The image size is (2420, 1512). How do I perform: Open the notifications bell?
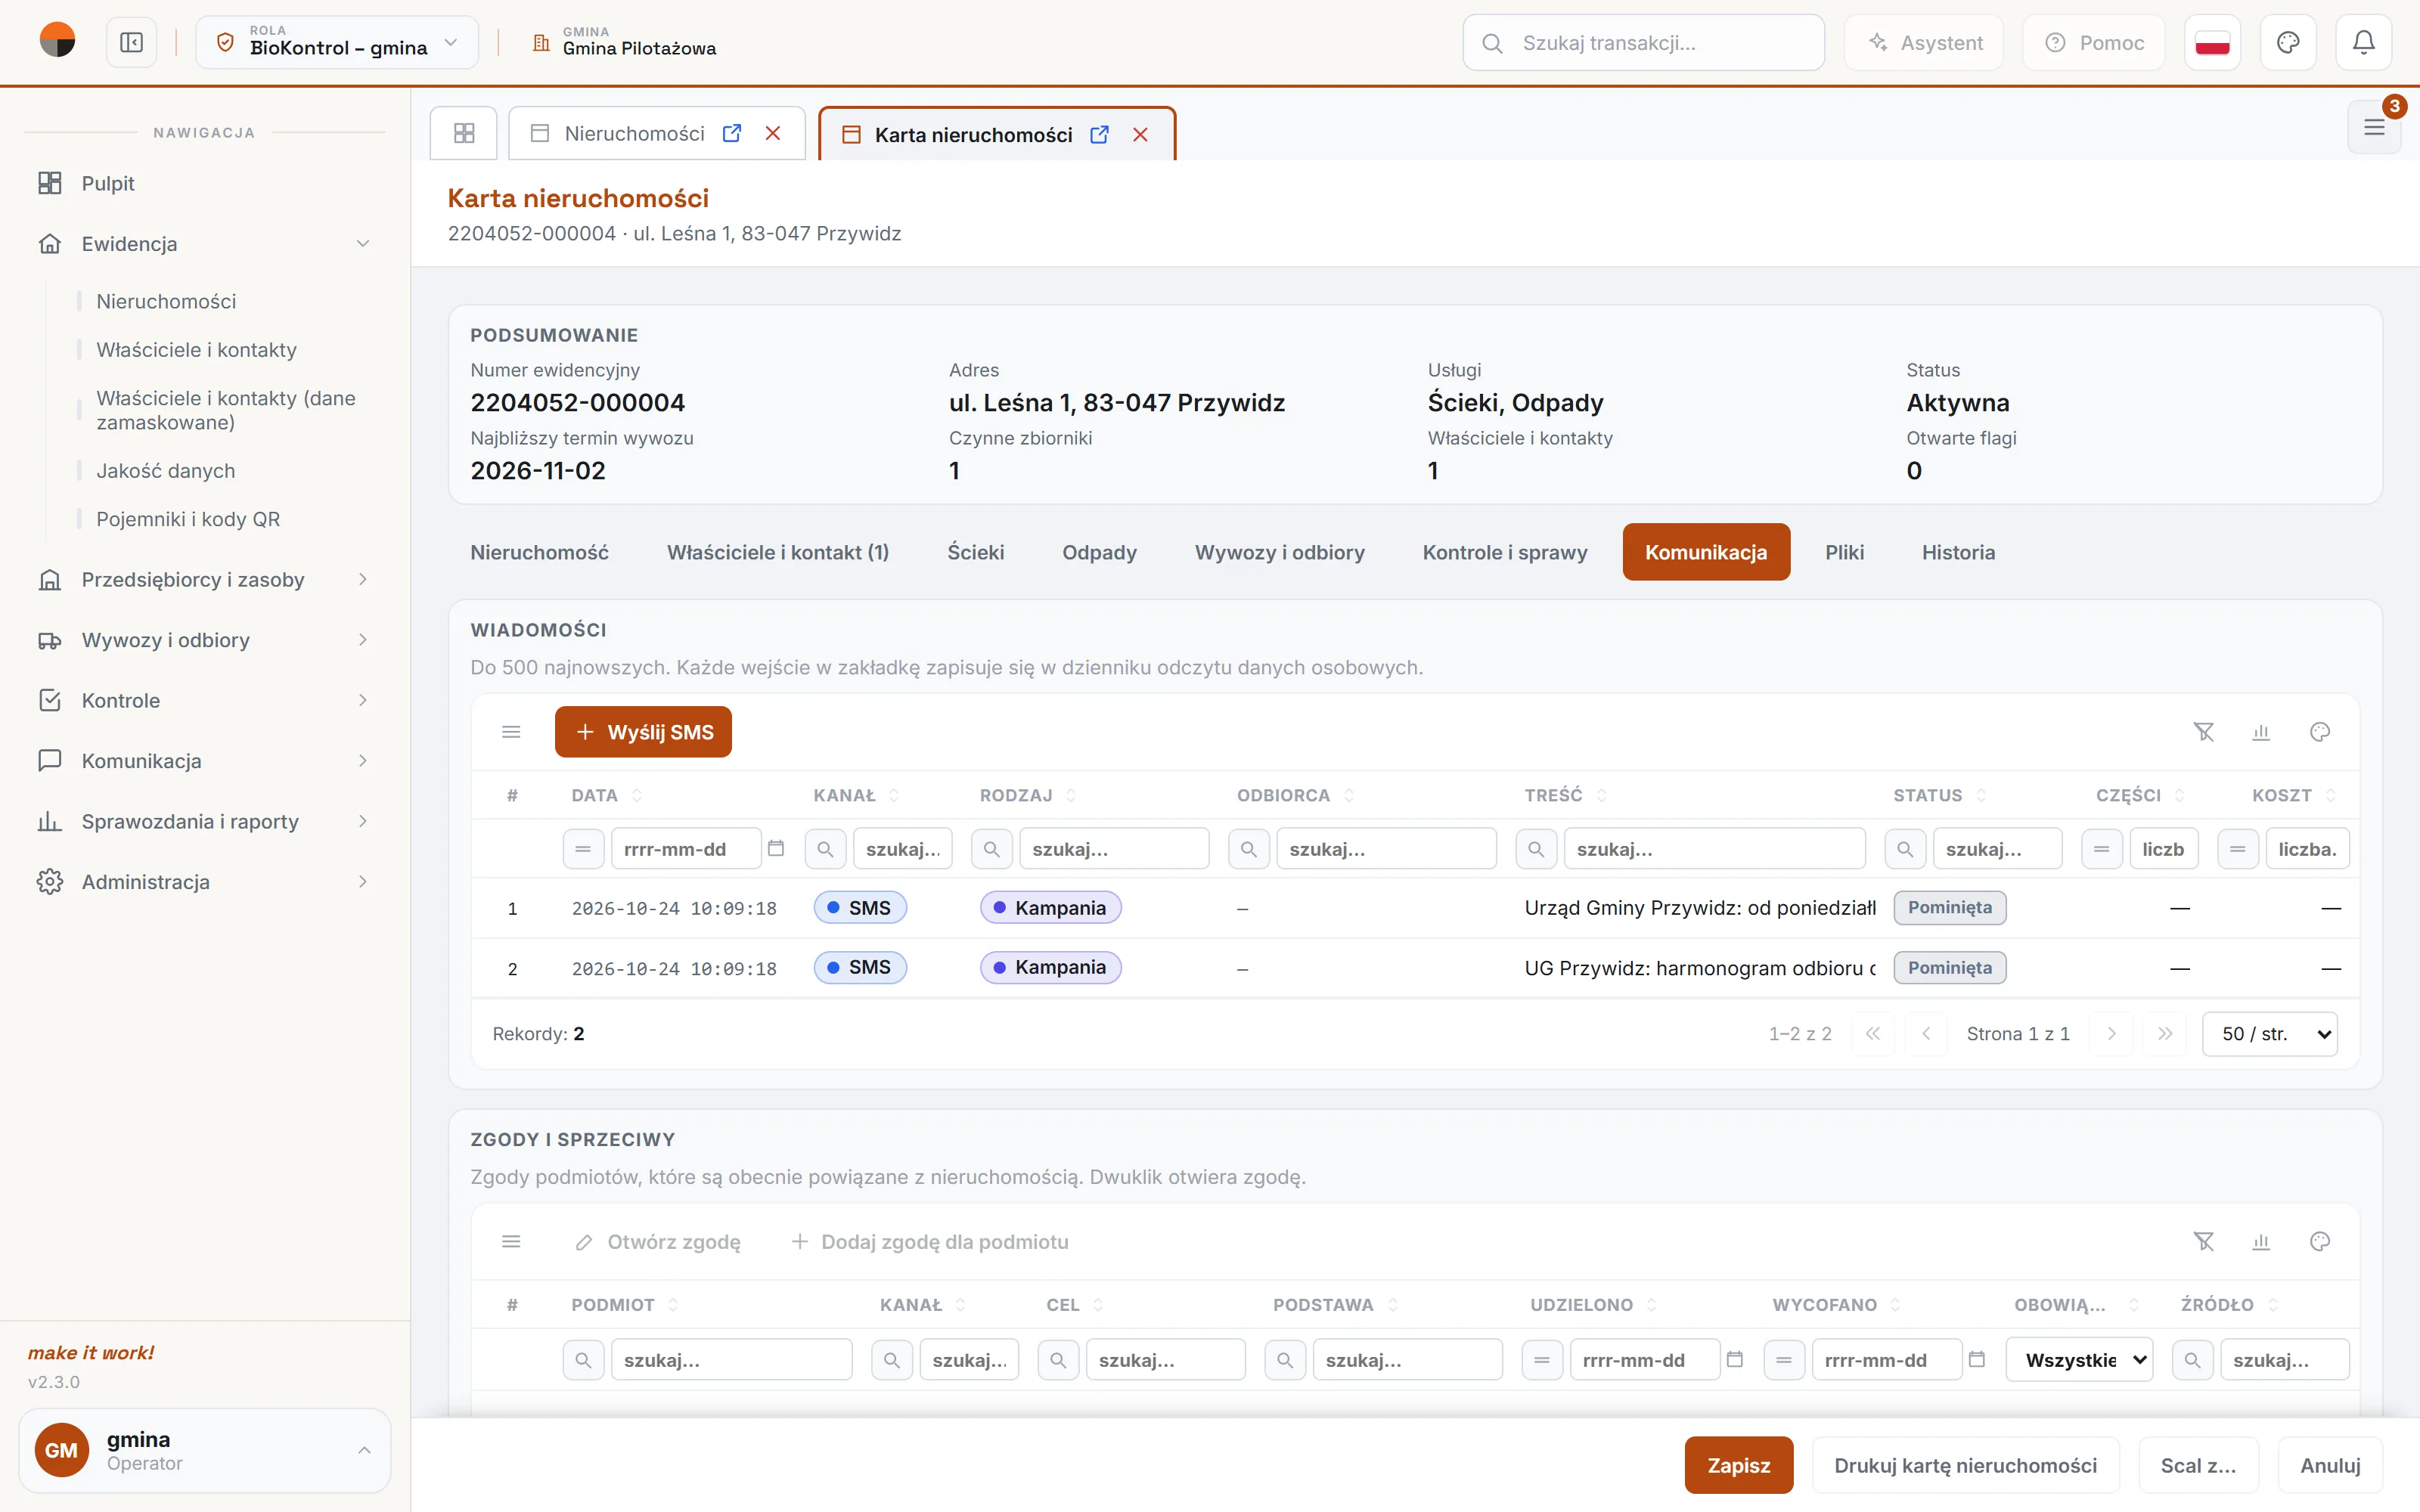[x=2363, y=42]
